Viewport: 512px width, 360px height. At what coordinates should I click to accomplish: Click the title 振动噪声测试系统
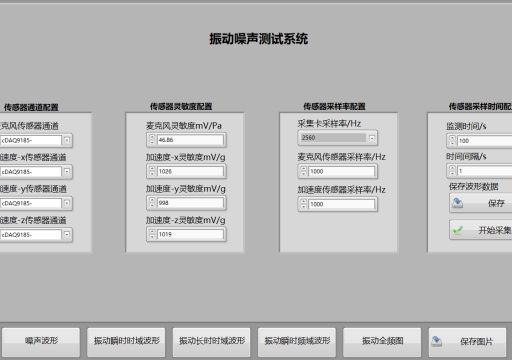[x=259, y=39]
